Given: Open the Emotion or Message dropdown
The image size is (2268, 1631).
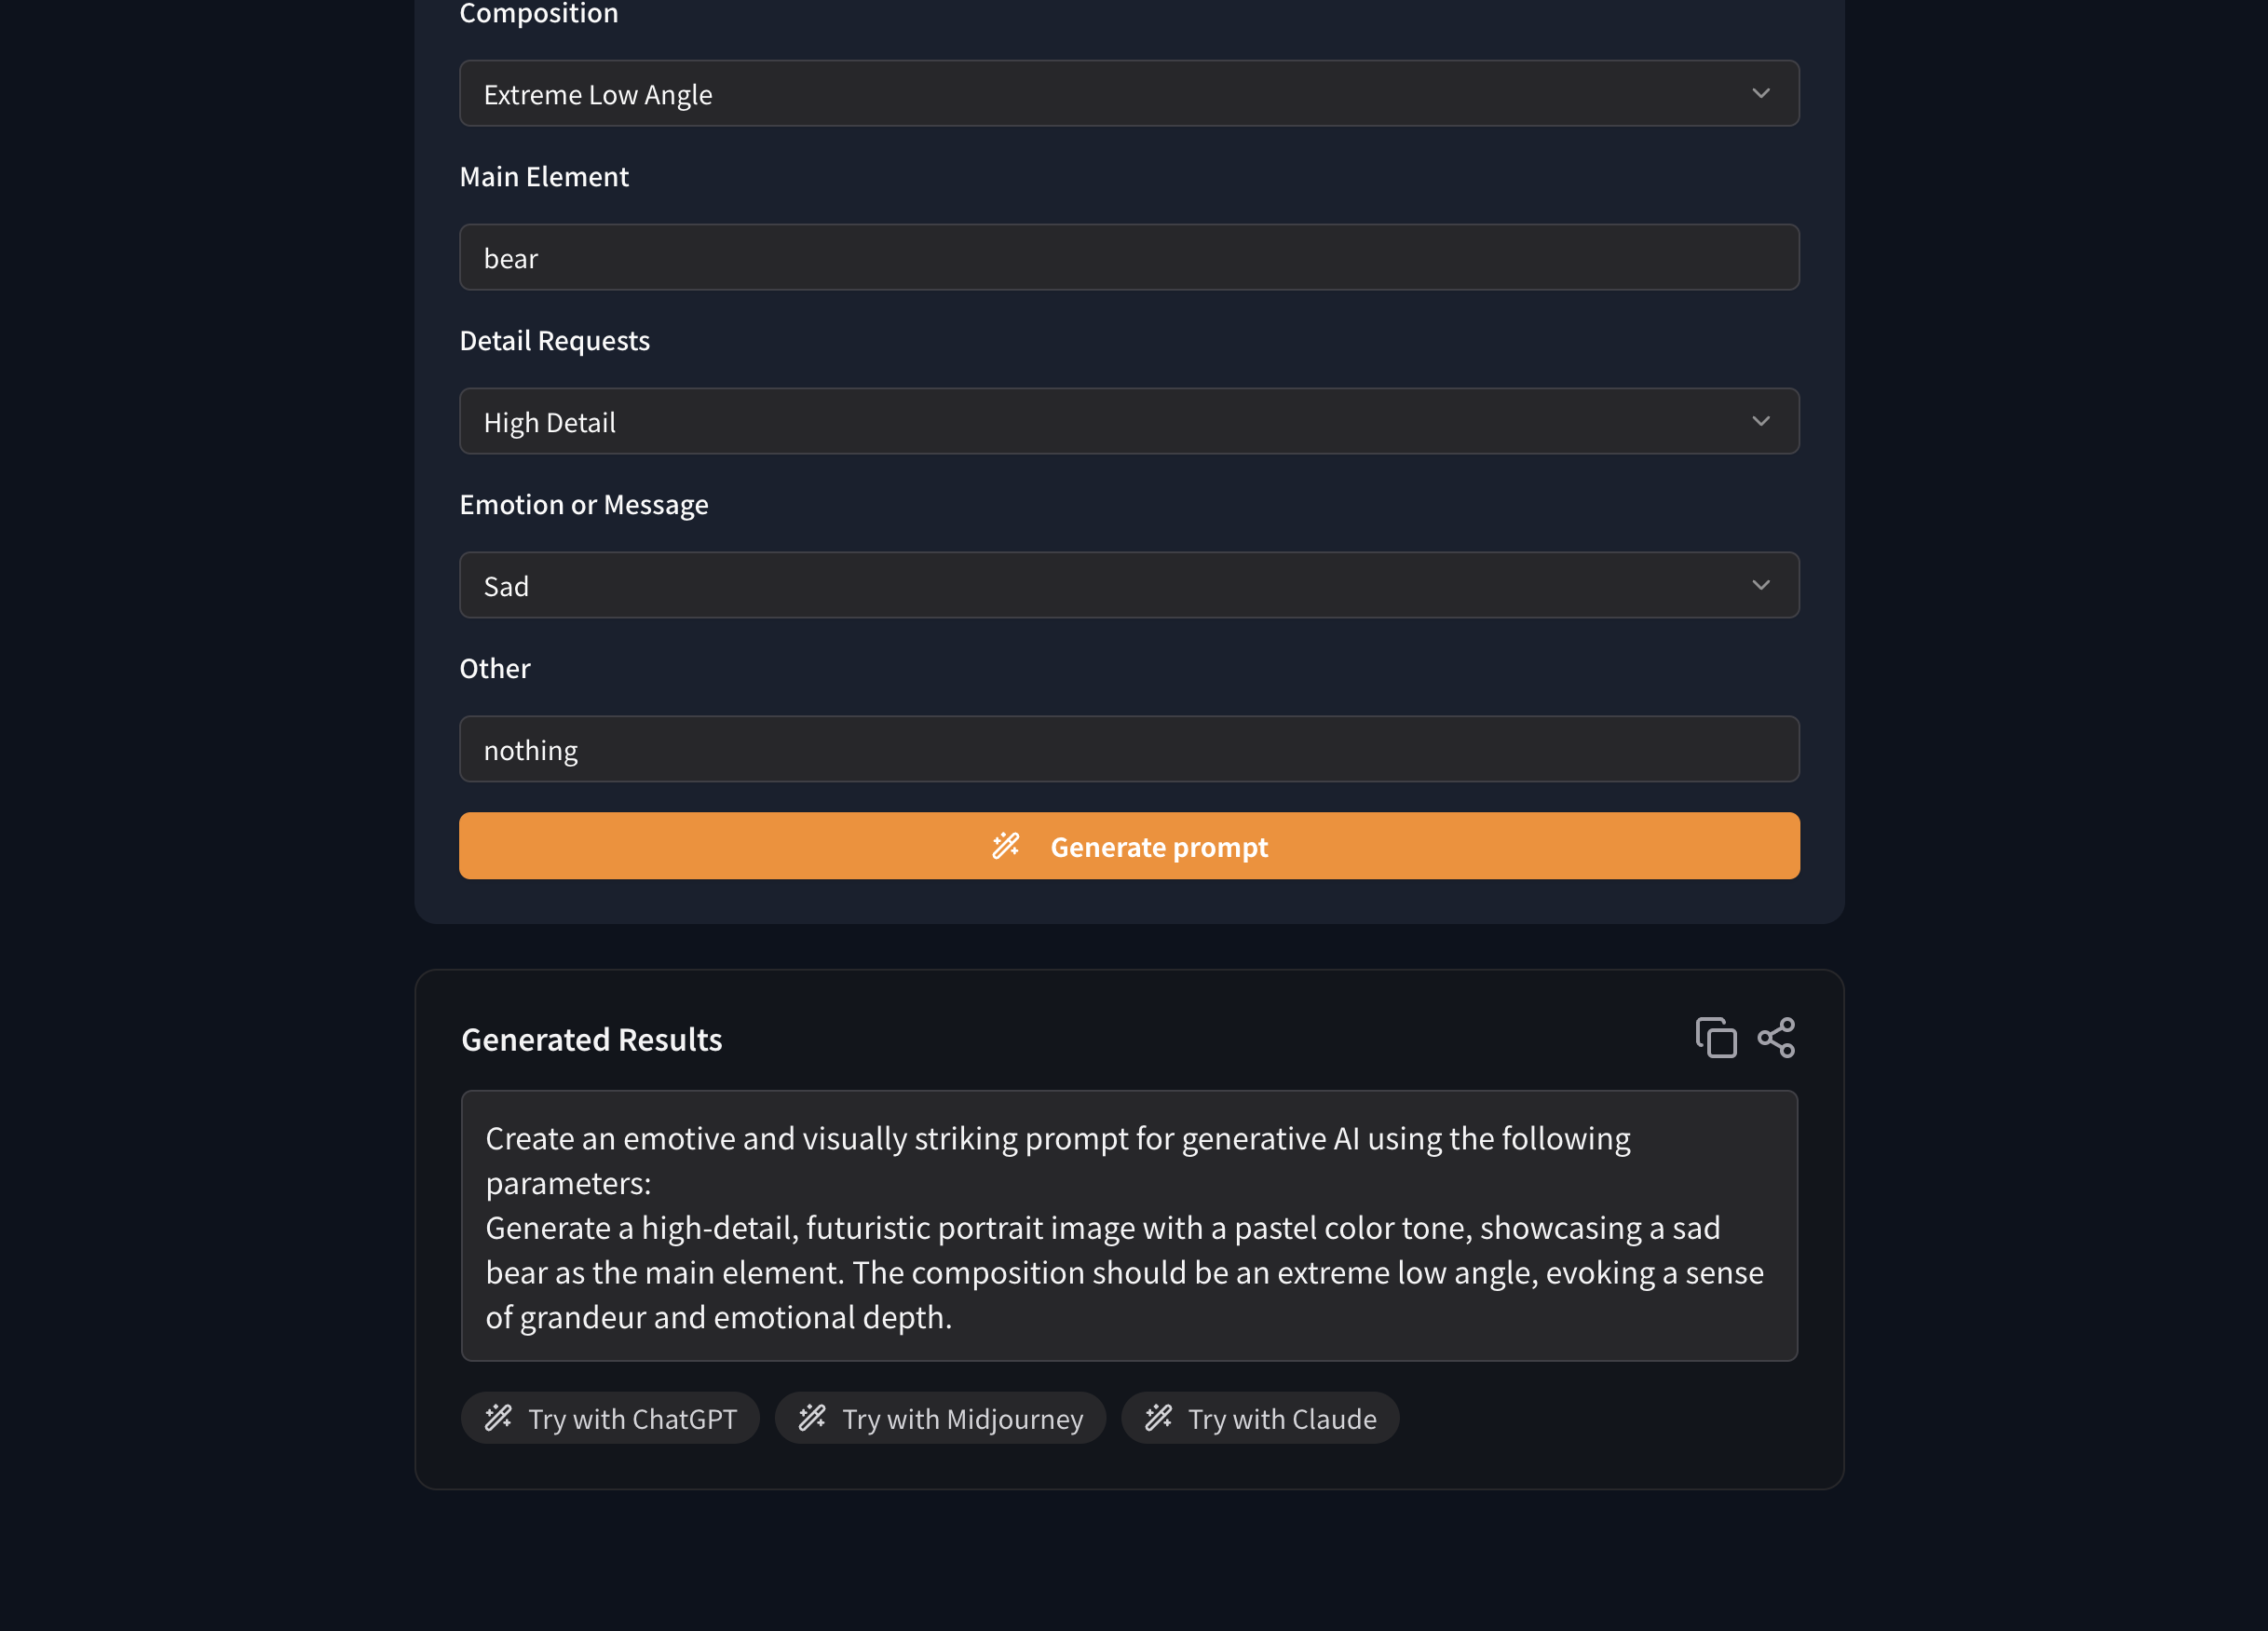Looking at the screenshot, I should click(1129, 585).
